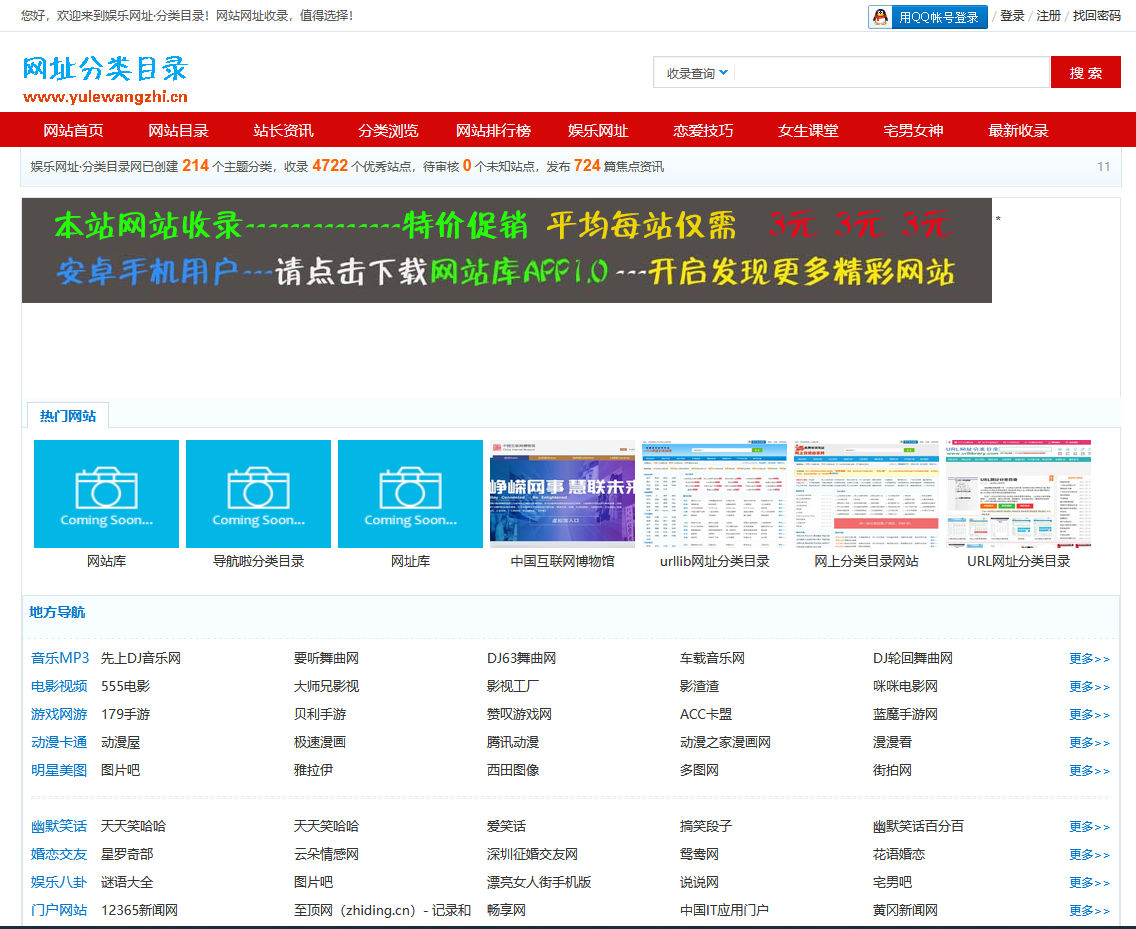Click the 最新收录 navigation item
This screenshot has width=1136, height=929.
click(x=1017, y=129)
